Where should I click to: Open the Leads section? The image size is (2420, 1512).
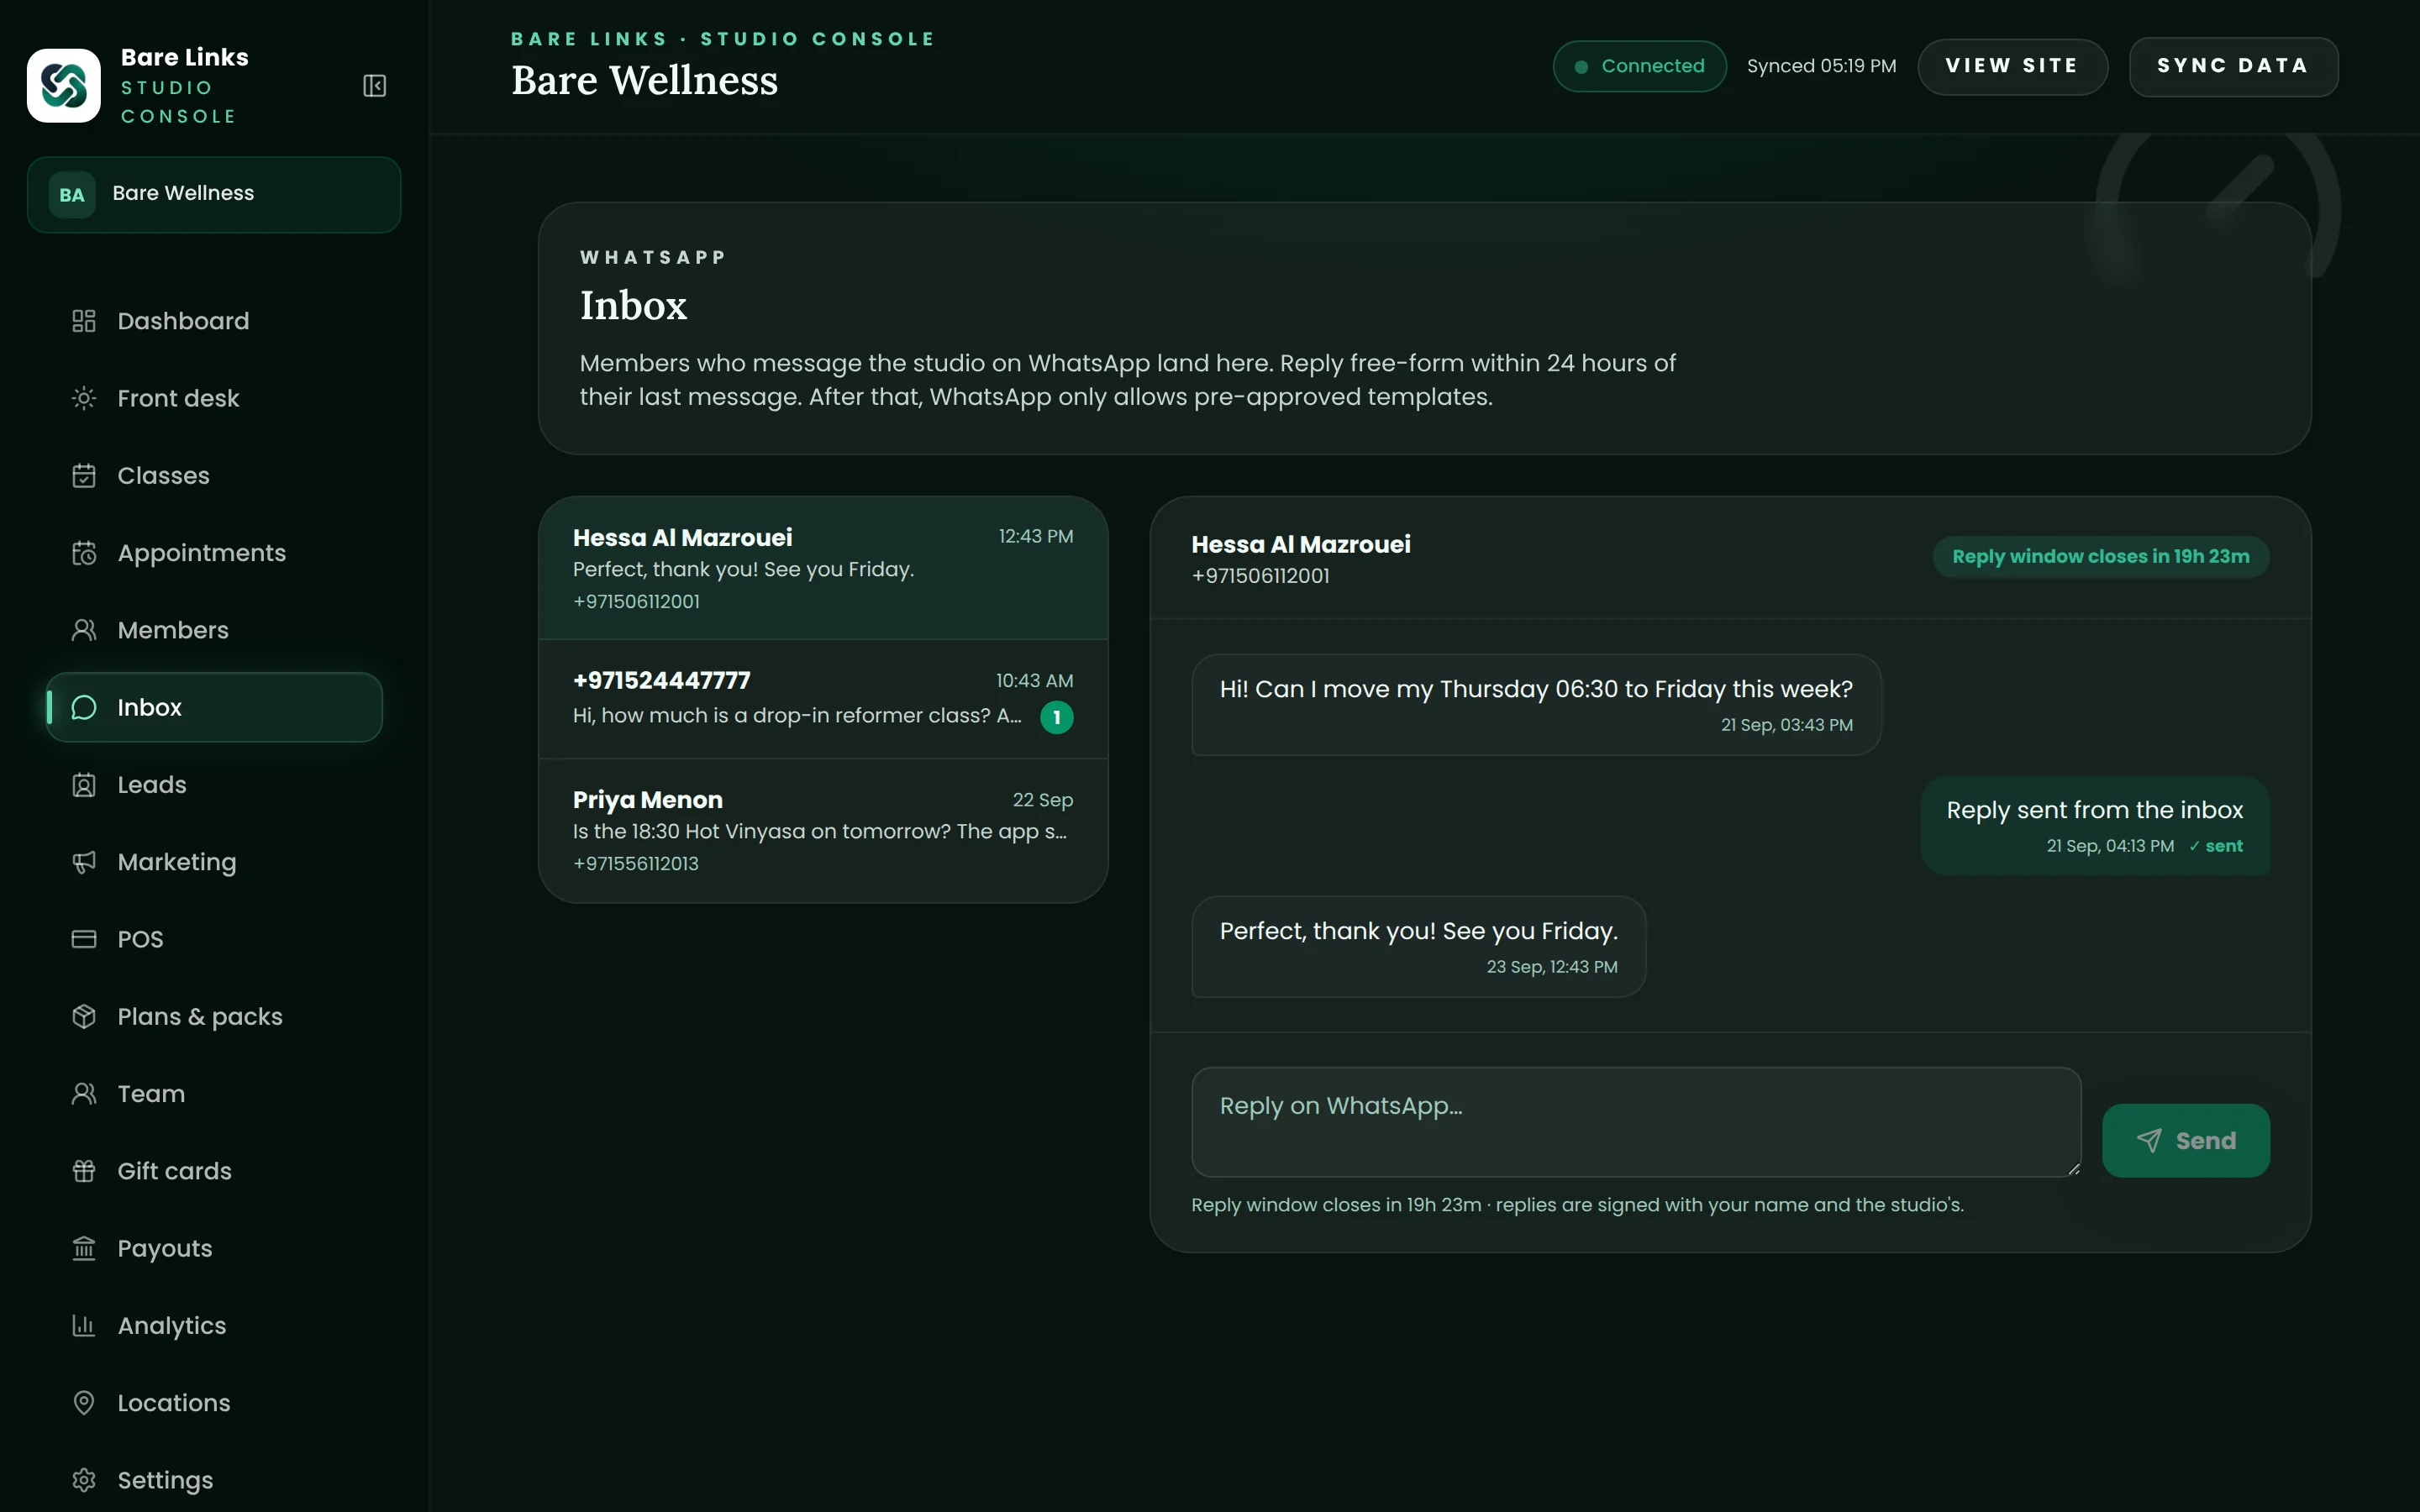pyautogui.click(x=214, y=785)
